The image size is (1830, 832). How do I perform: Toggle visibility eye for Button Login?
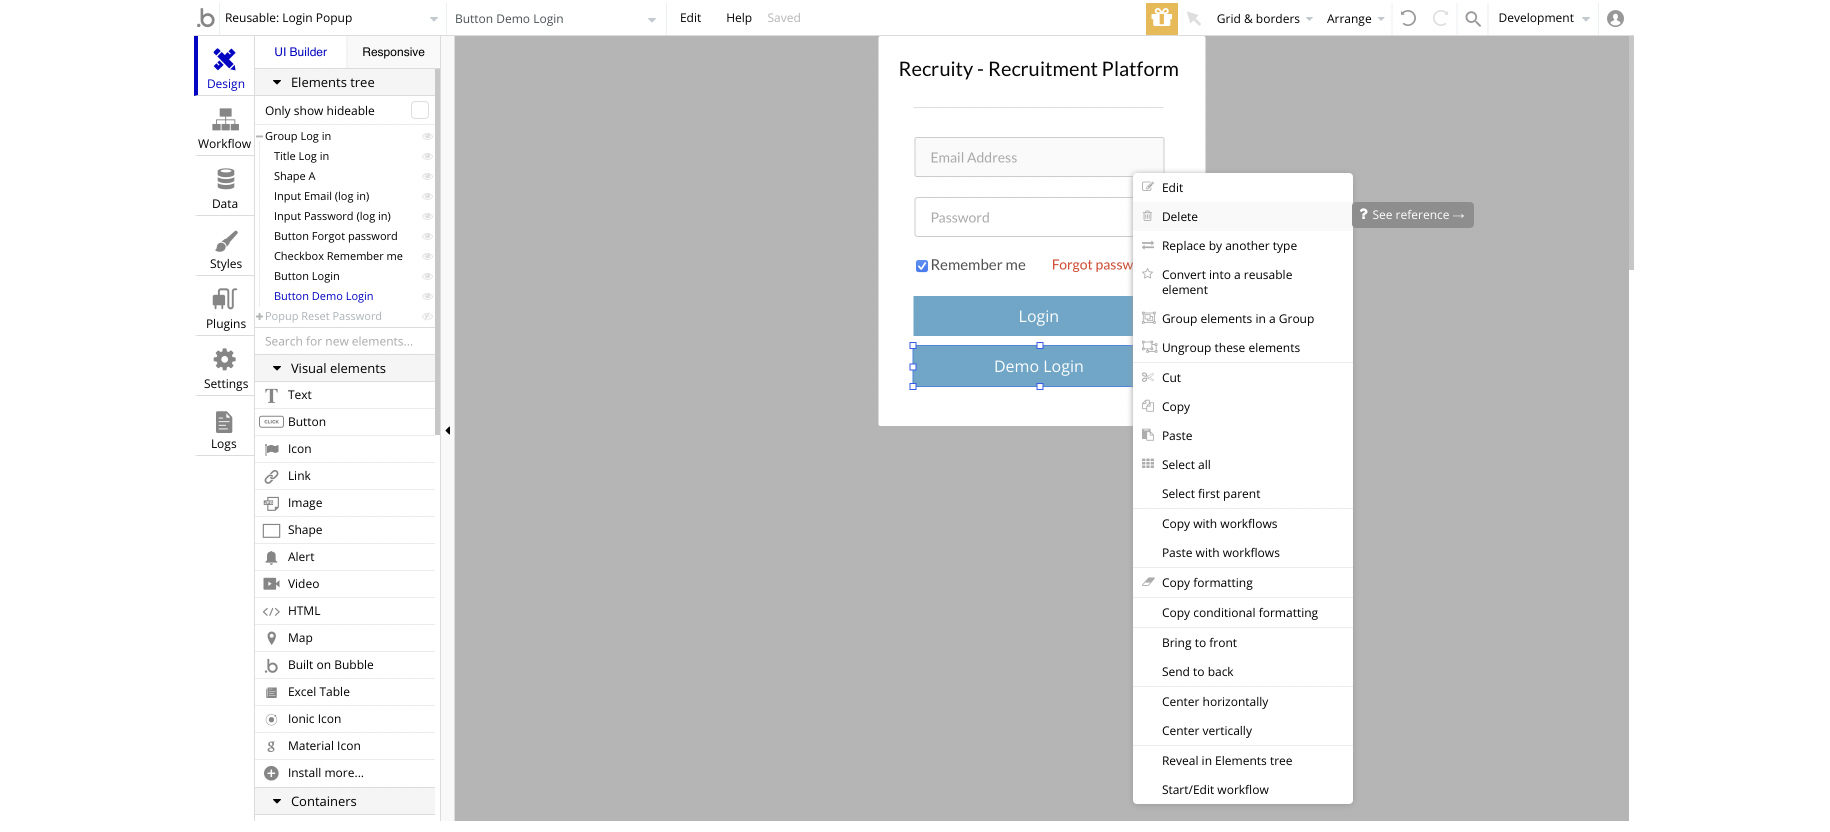pyautogui.click(x=427, y=276)
